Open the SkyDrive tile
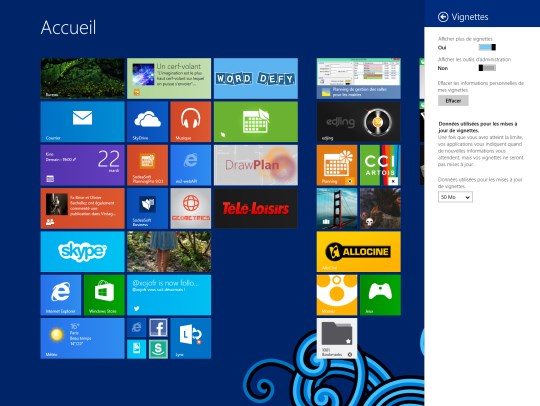 [147, 122]
